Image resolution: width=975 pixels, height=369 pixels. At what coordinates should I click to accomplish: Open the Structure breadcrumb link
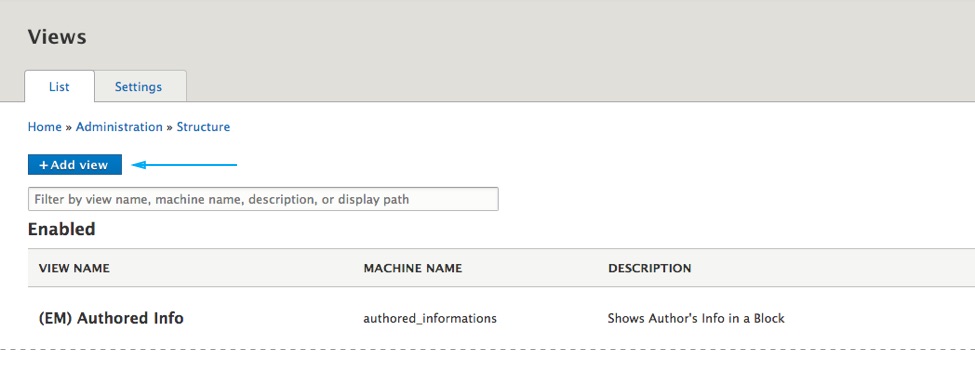pos(203,127)
